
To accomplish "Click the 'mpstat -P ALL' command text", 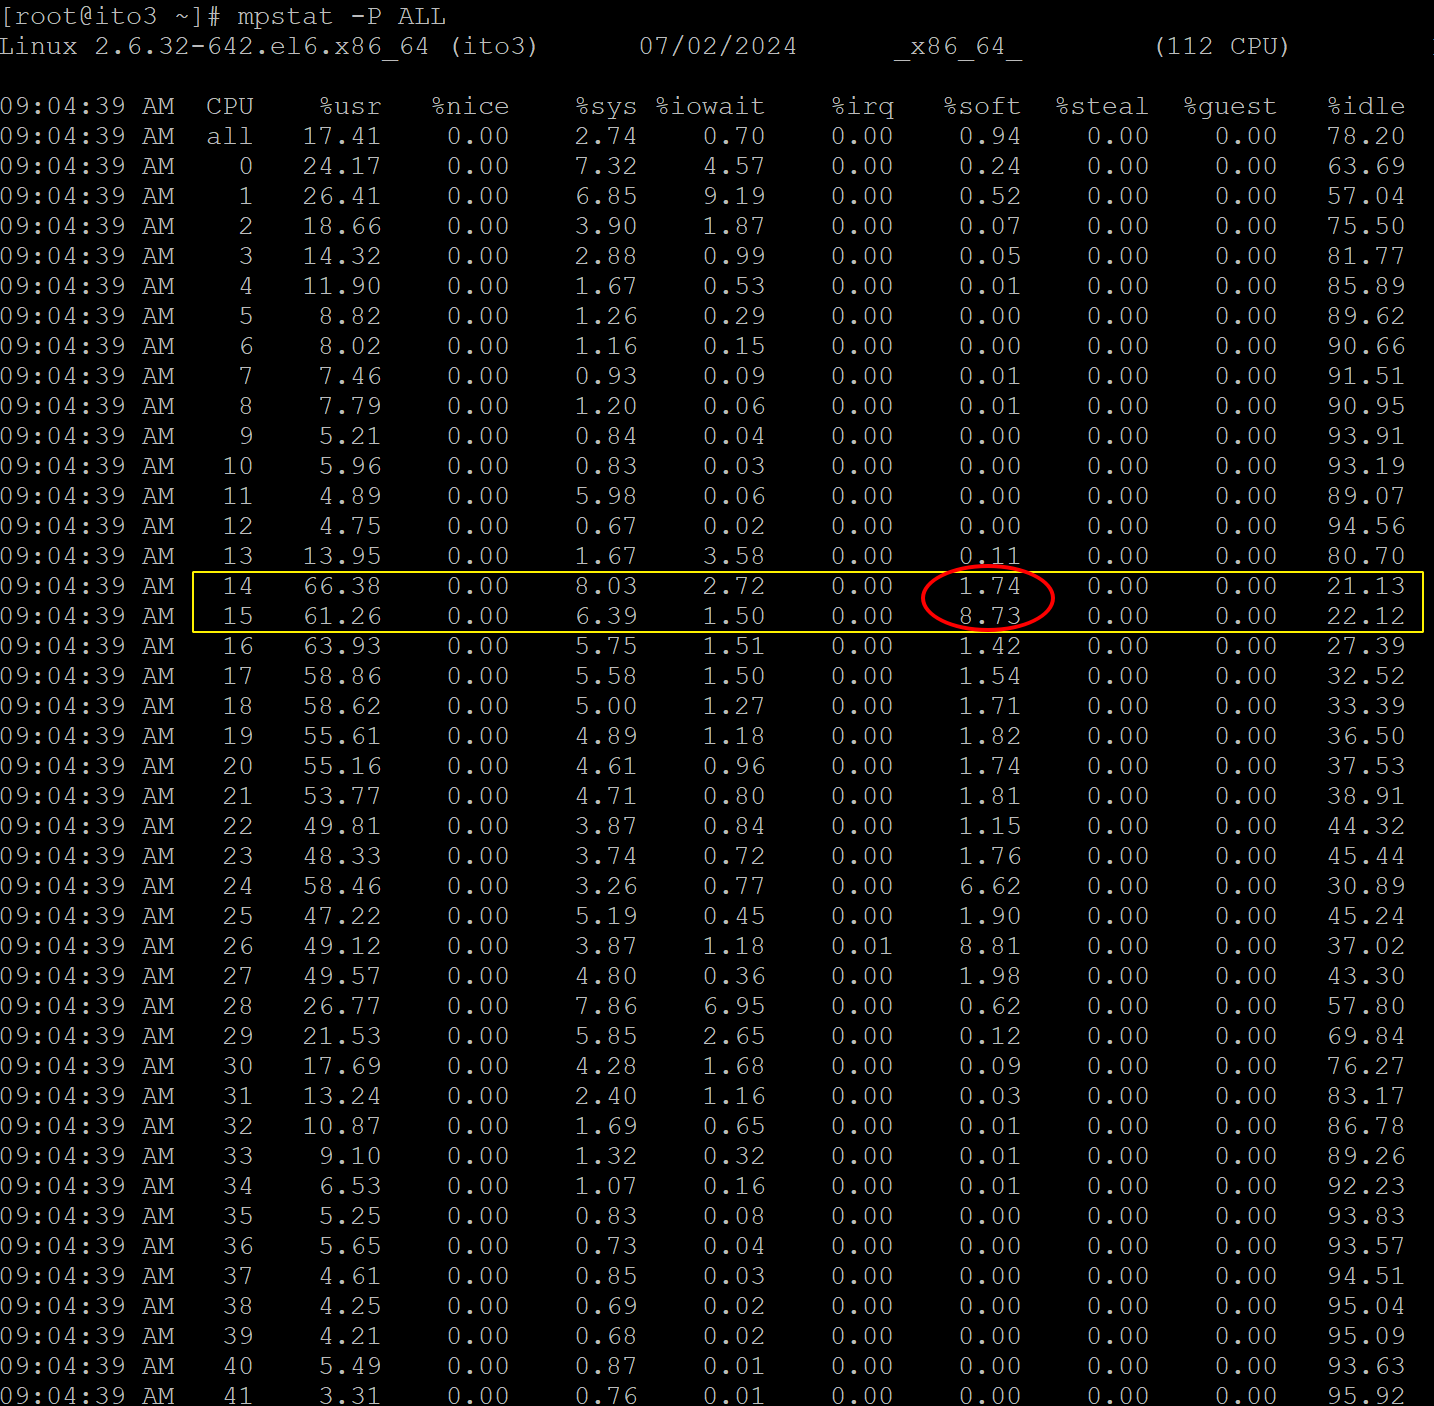I will click(x=342, y=16).
